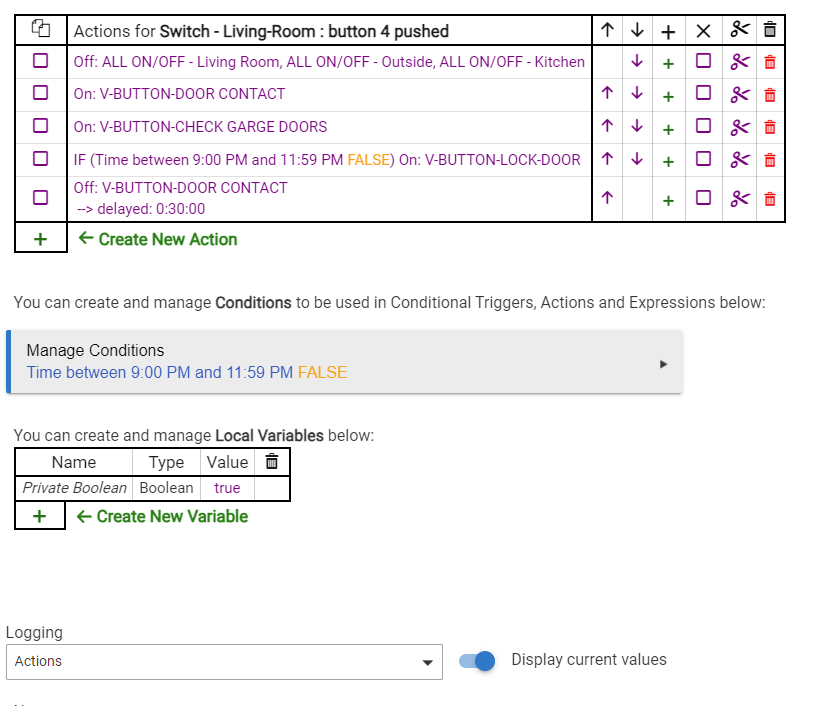Cut the IF Time between action with scissors

click(x=739, y=159)
